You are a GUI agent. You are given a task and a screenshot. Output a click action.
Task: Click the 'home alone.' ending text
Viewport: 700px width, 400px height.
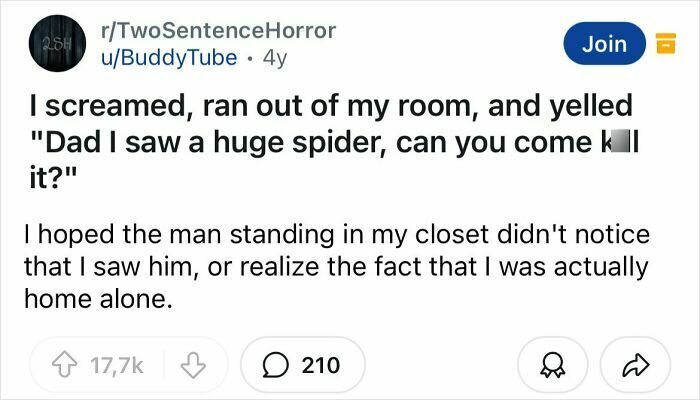coord(98,299)
